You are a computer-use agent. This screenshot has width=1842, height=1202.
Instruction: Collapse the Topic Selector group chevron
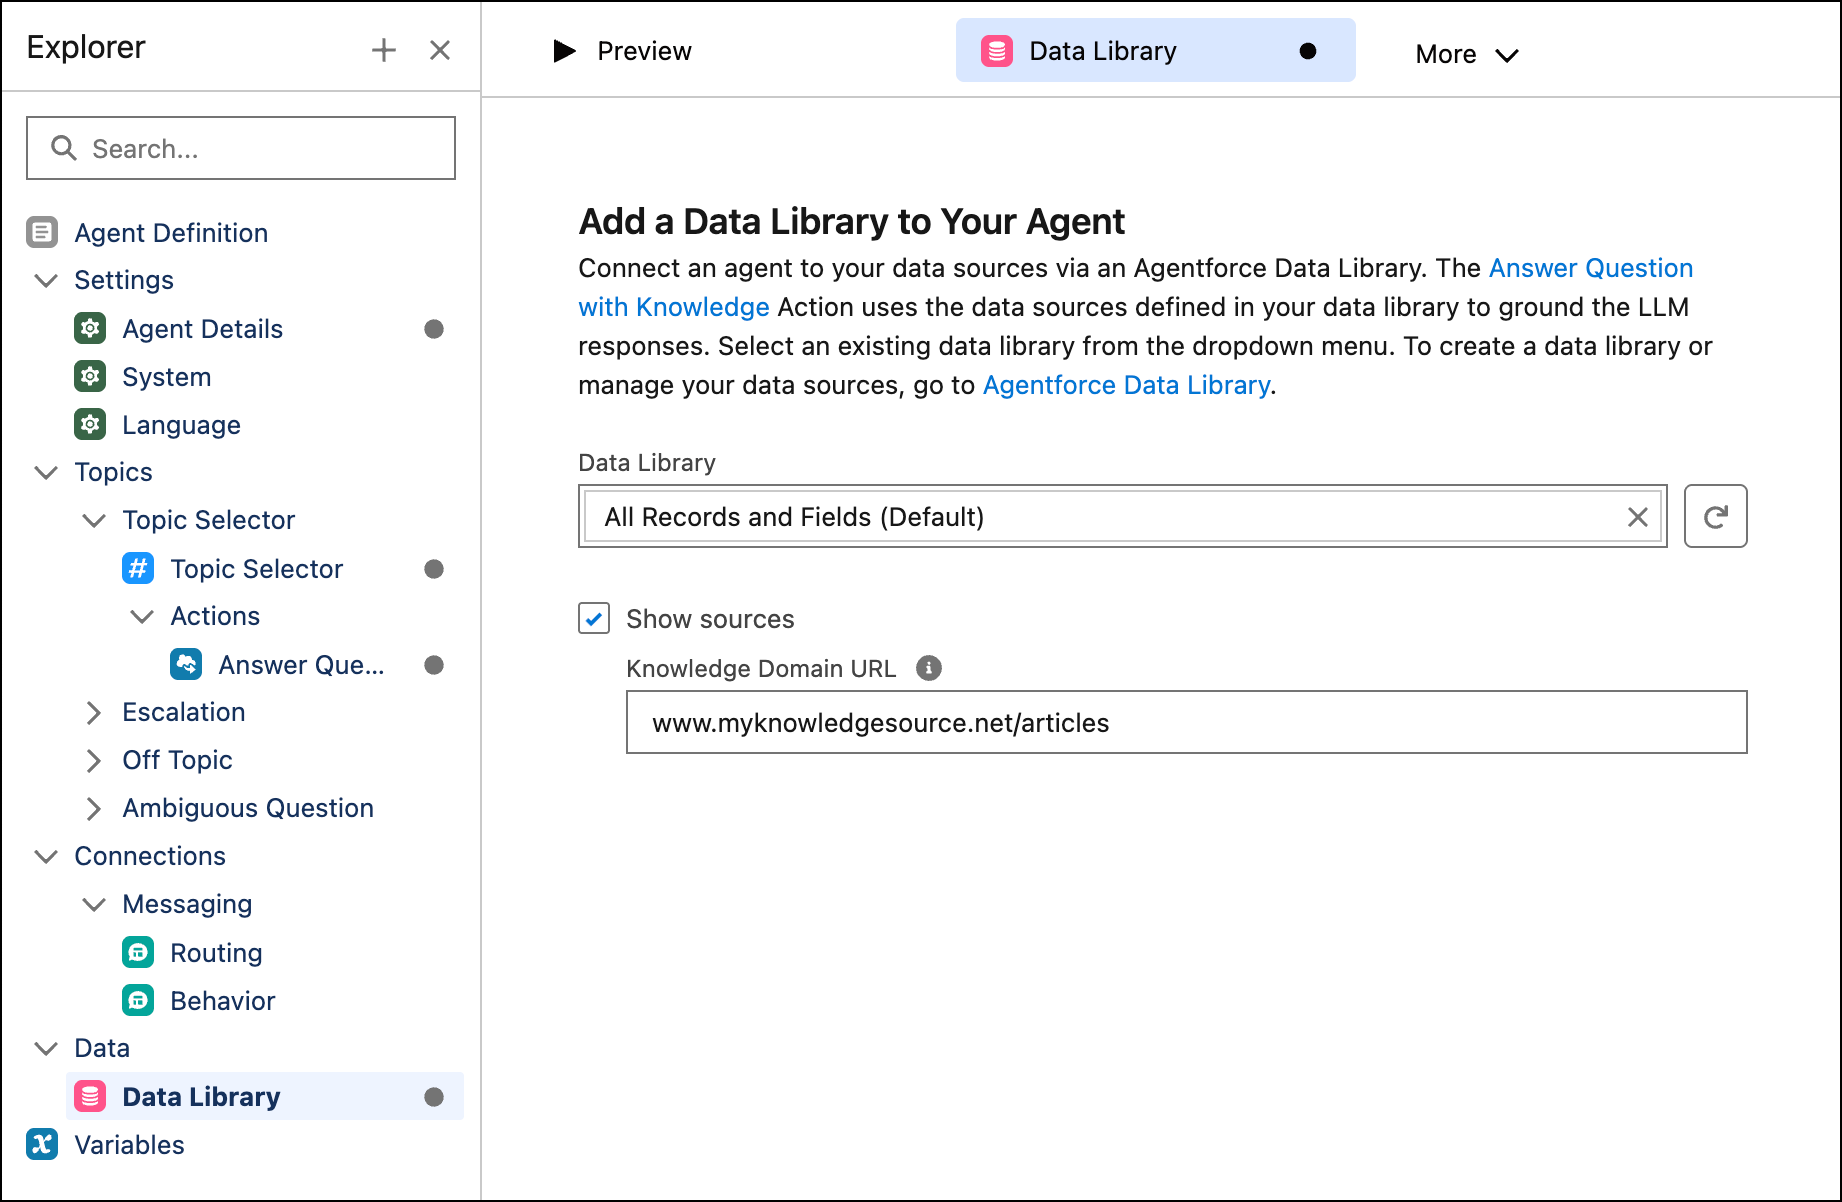tap(94, 520)
